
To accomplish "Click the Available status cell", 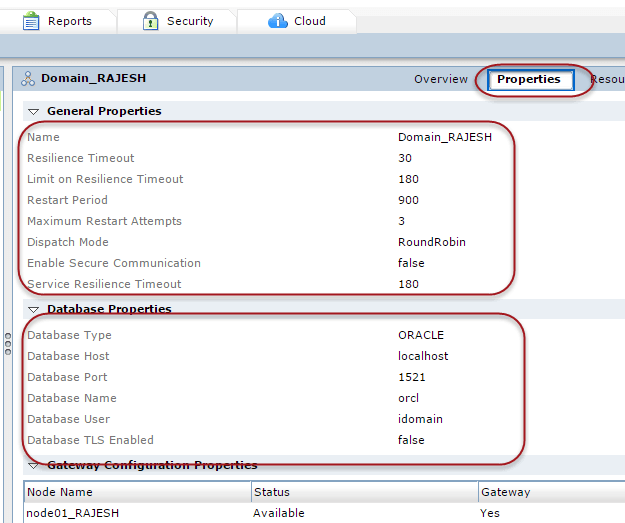I will pos(280,513).
